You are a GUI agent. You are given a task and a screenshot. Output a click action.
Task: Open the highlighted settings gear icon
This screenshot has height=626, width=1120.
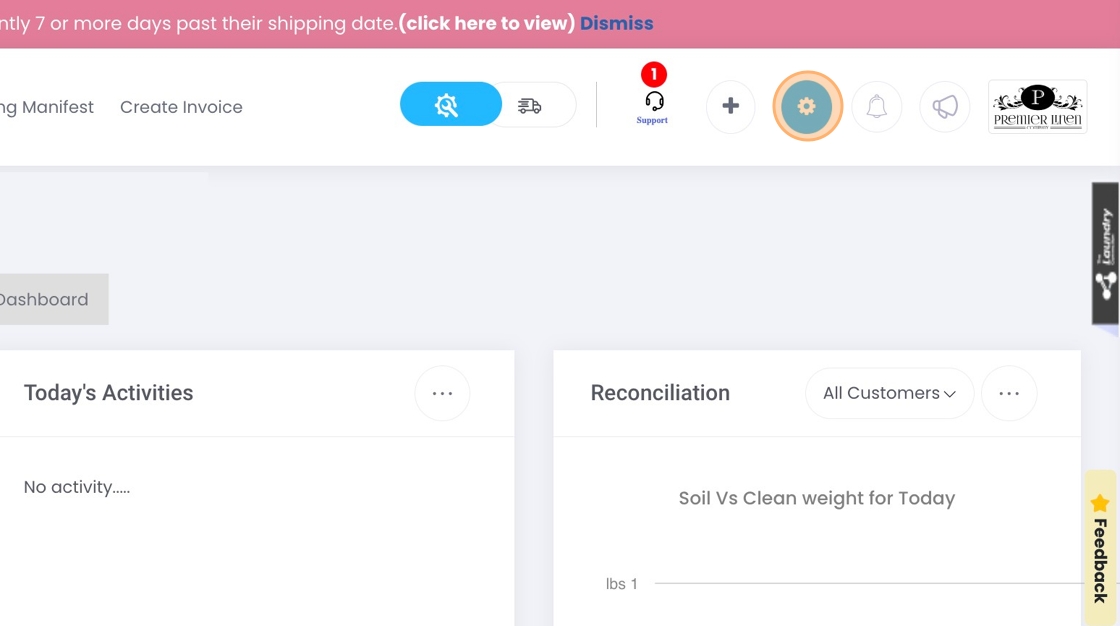click(807, 106)
